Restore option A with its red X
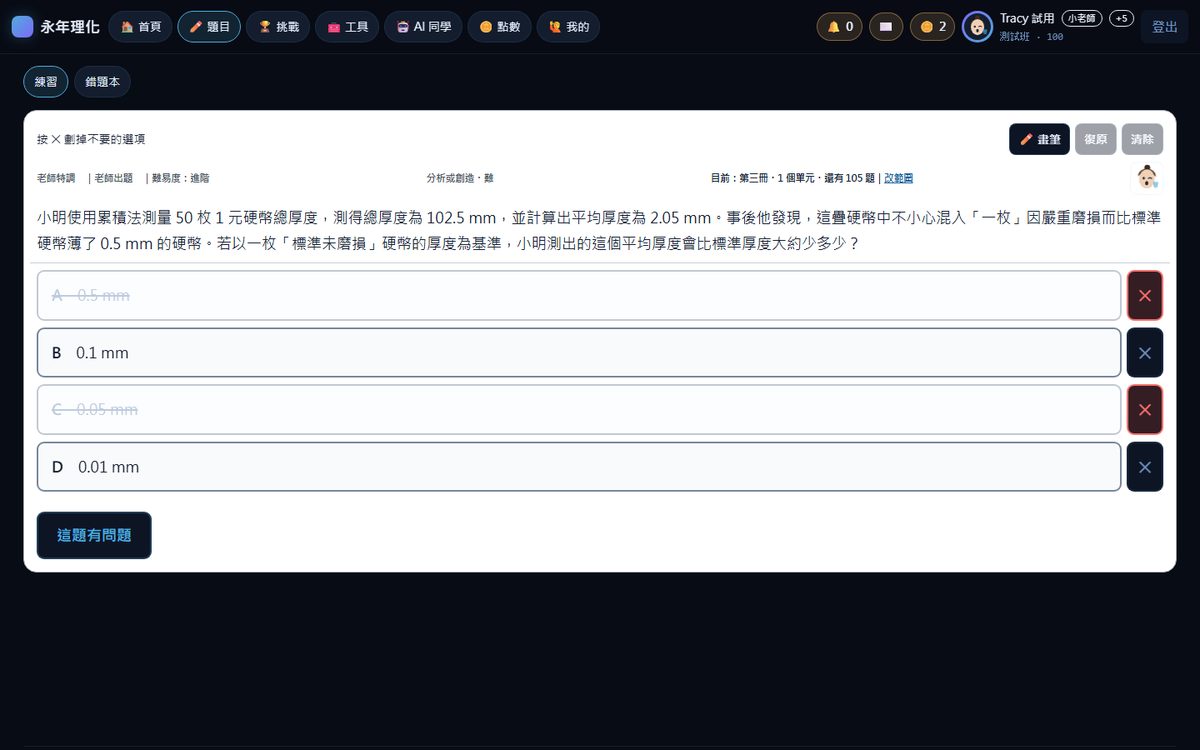Image resolution: width=1200 pixels, height=750 pixels. point(1145,295)
